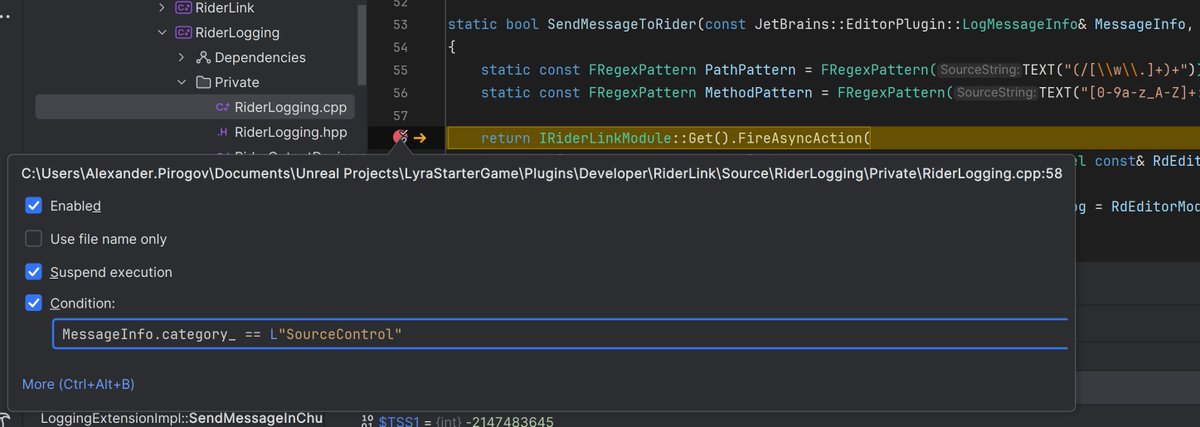Click the SourceString inlay hint on line 56
Screen dimensions: 1200x427
(996, 93)
